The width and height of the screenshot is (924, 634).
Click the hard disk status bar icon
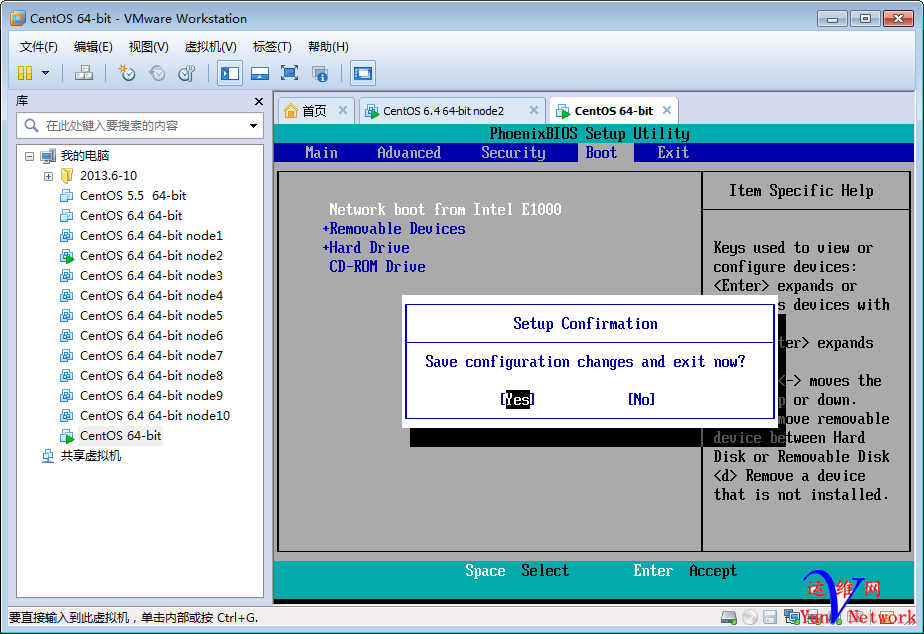click(729, 618)
